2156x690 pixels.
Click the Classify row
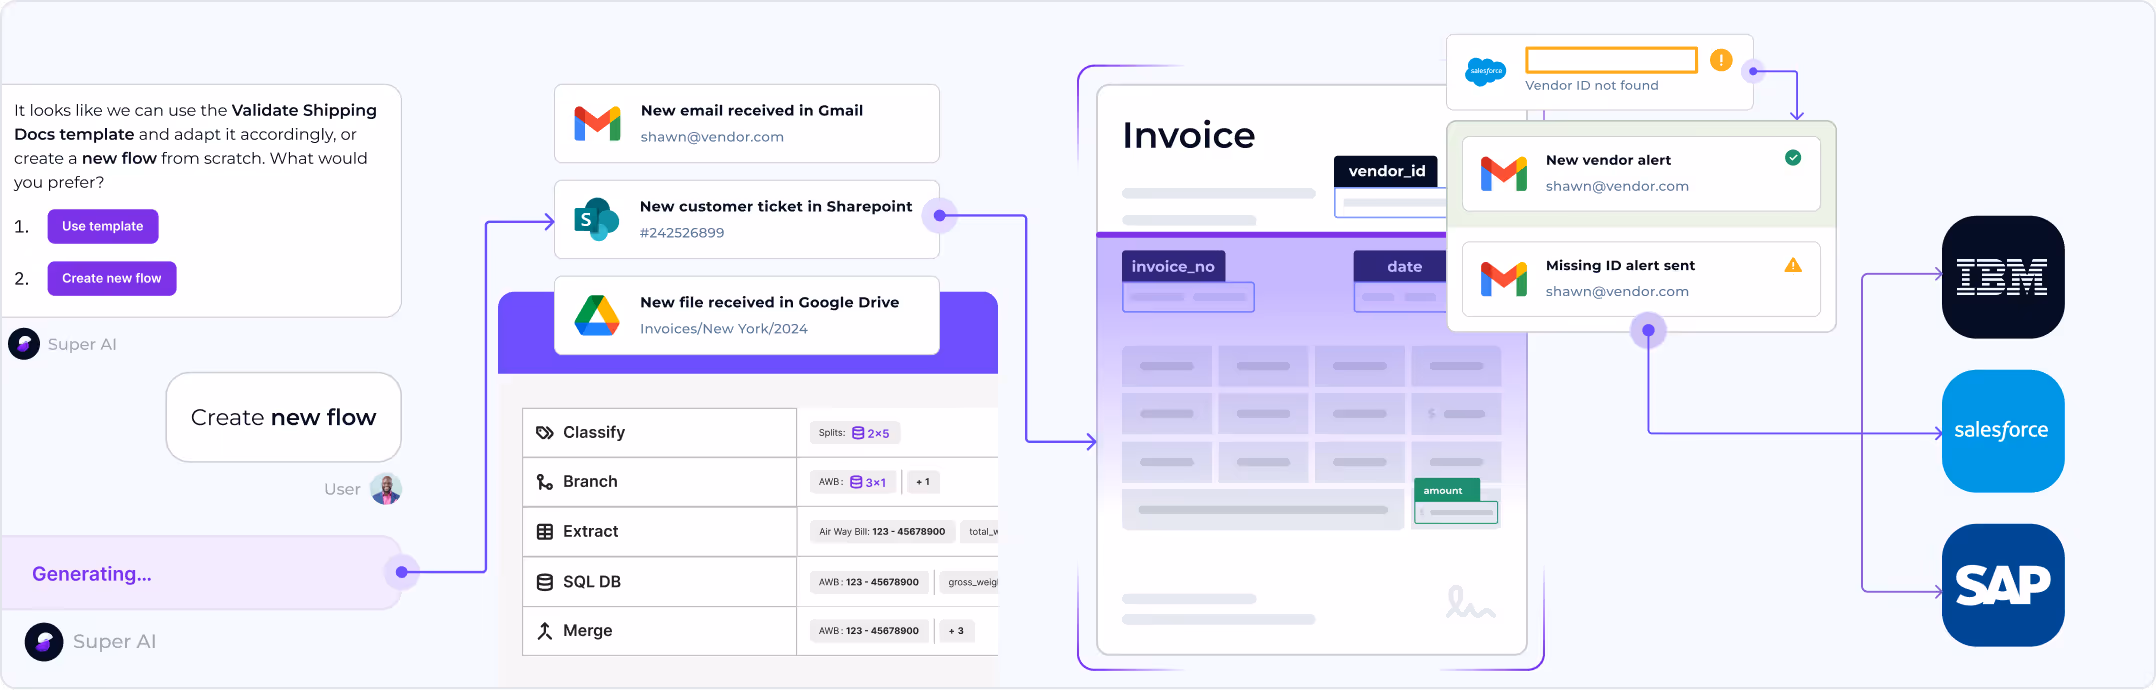click(x=760, y=433)
